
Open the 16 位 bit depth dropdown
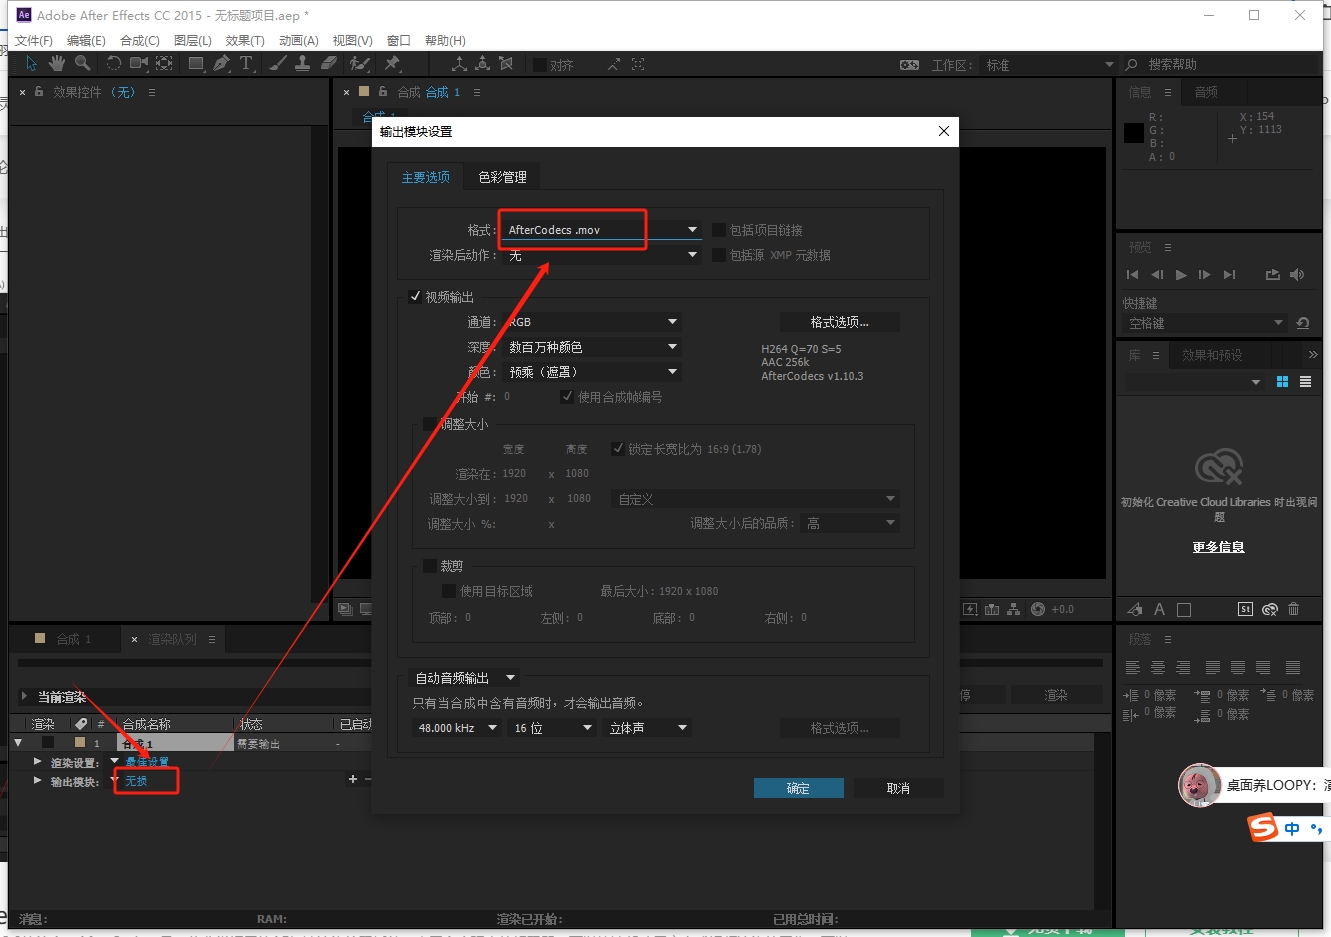(x=552, y=728)
